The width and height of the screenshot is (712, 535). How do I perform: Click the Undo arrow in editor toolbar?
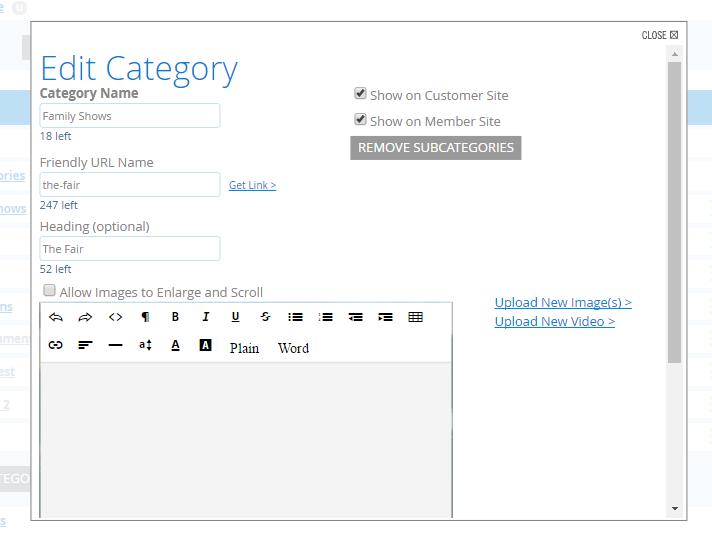[55, 317]
